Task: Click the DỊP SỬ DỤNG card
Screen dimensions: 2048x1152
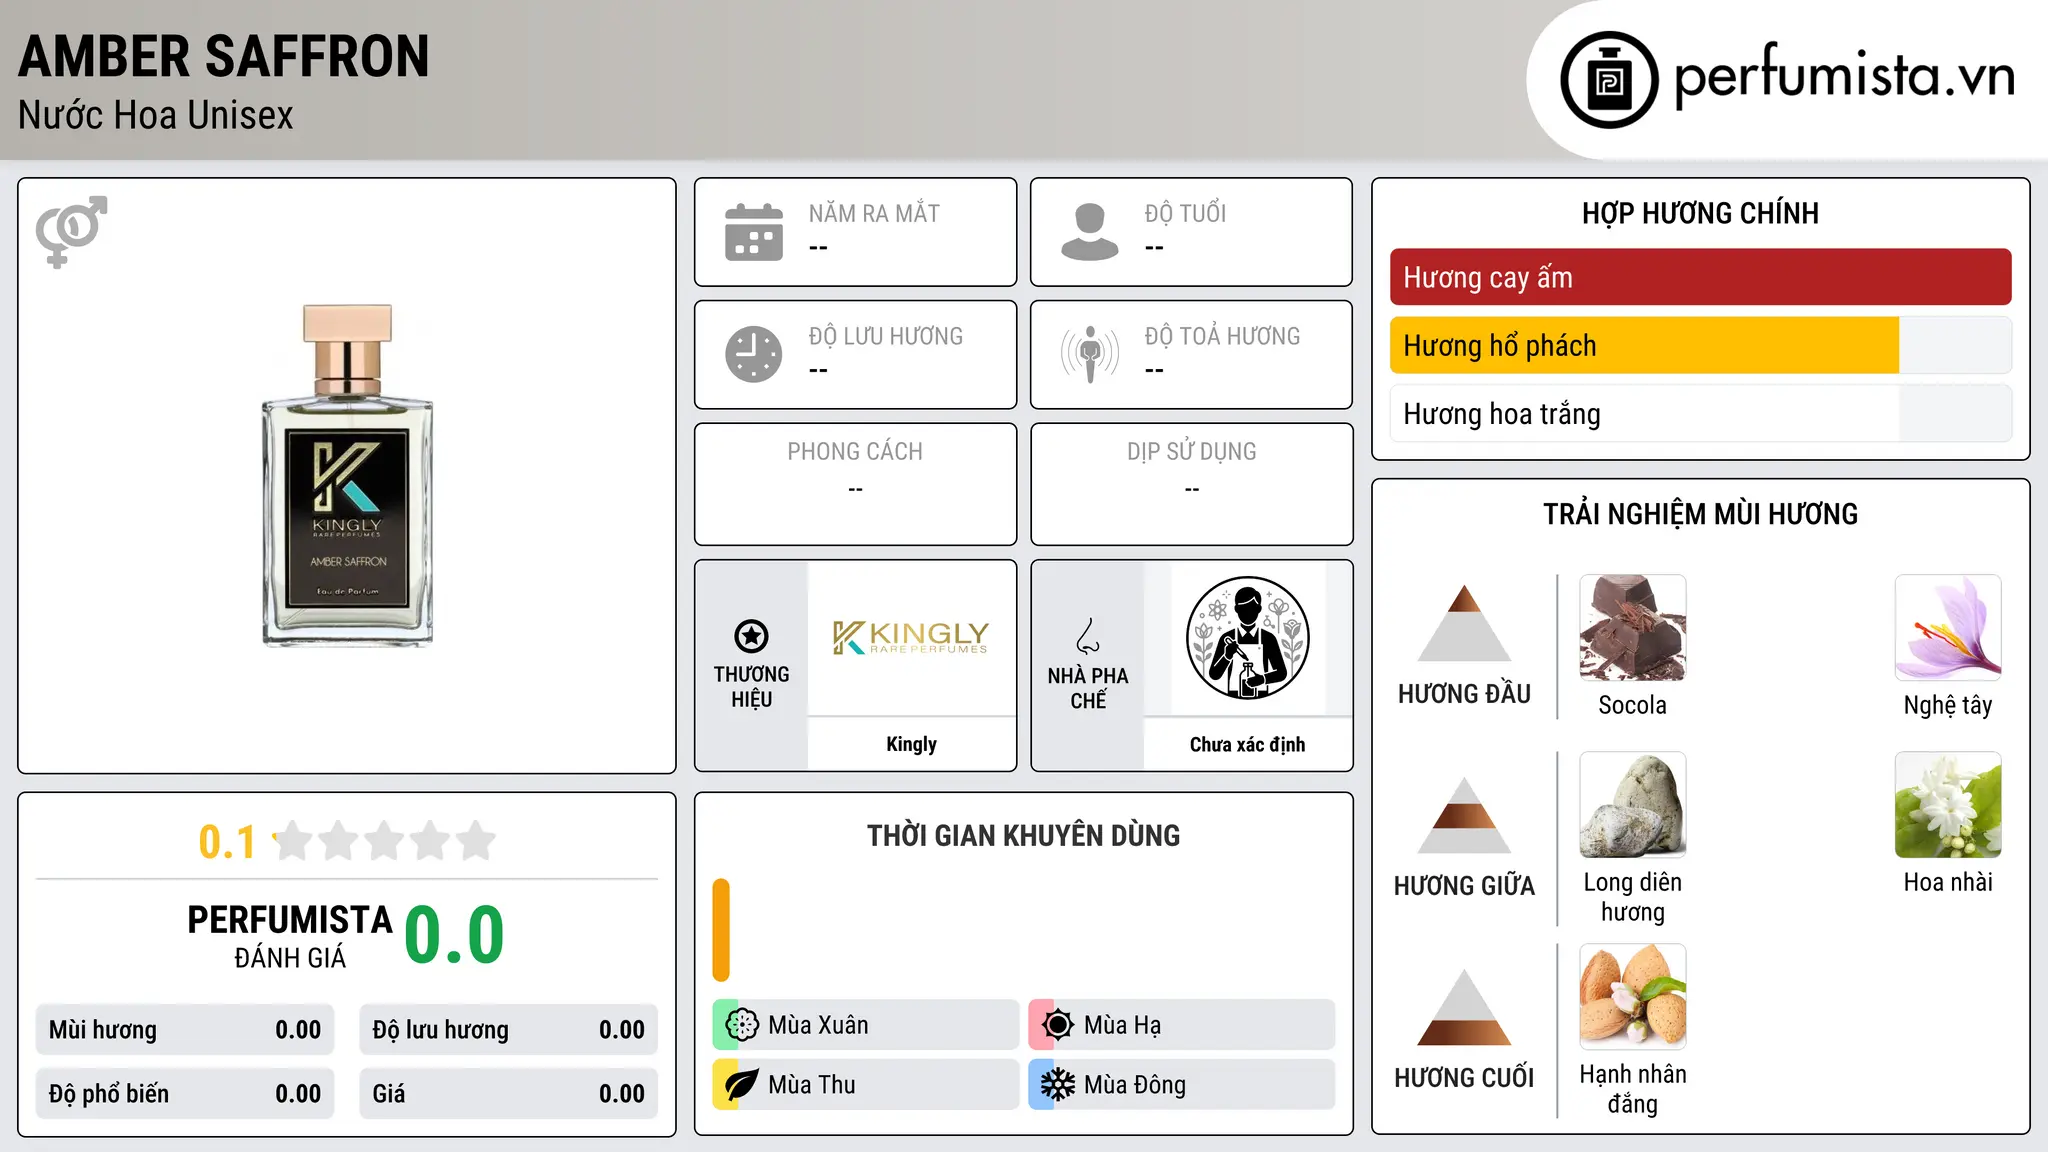Action: [x=1191, y=484]
